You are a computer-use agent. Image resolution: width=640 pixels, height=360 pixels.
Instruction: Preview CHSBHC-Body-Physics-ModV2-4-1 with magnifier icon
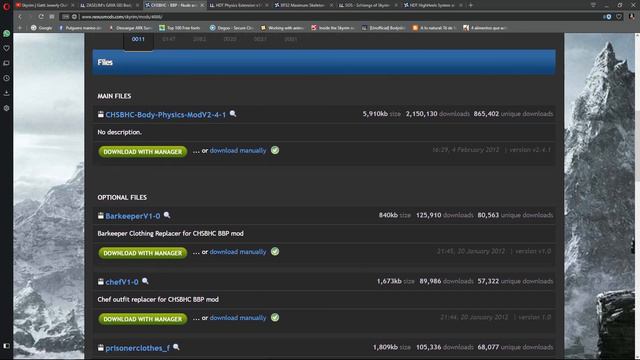233,114
